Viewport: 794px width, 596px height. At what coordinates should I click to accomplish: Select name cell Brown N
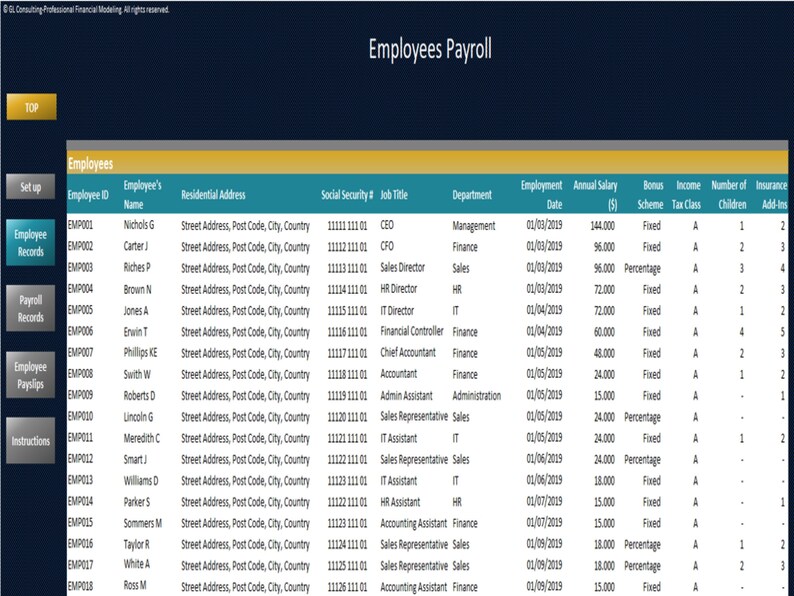[x=137, y=289]
